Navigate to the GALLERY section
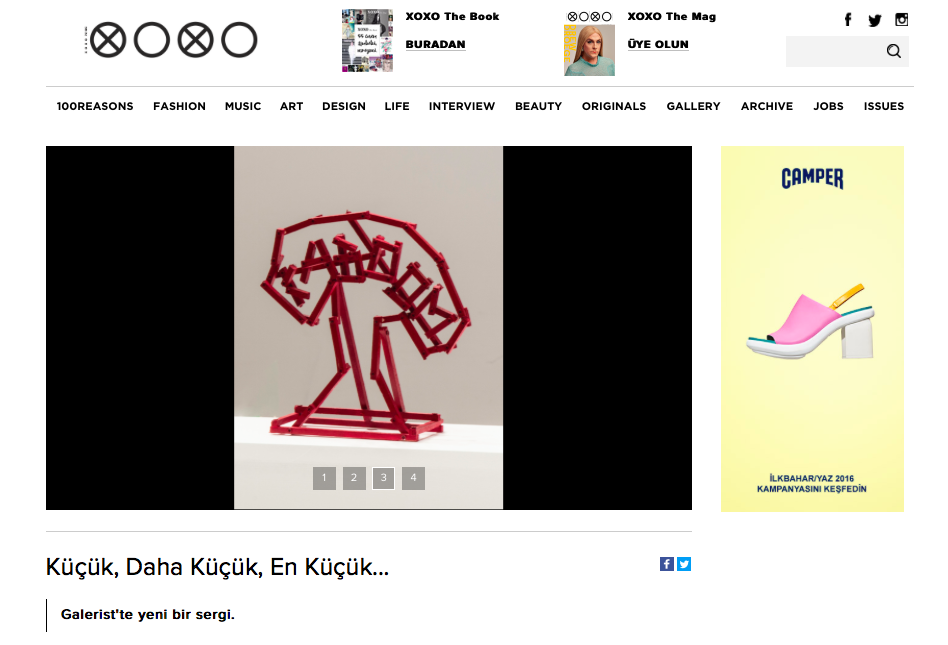This screenshot has height=645, width=948. click(x=693, y=106)
